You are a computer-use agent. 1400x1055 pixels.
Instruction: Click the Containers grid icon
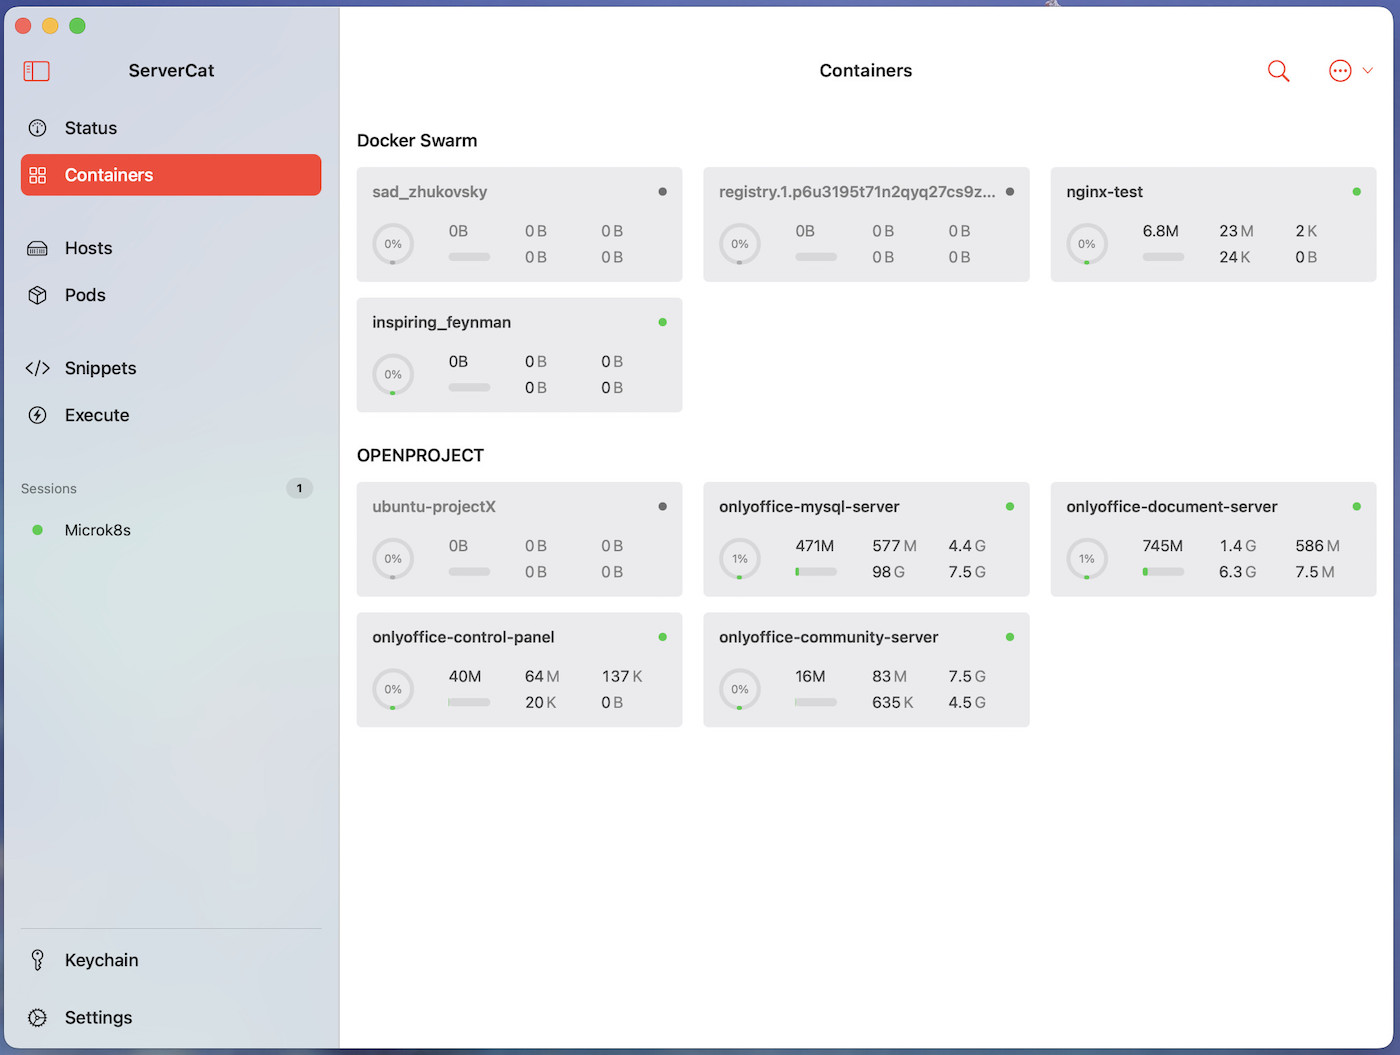[x=40, y=175]
